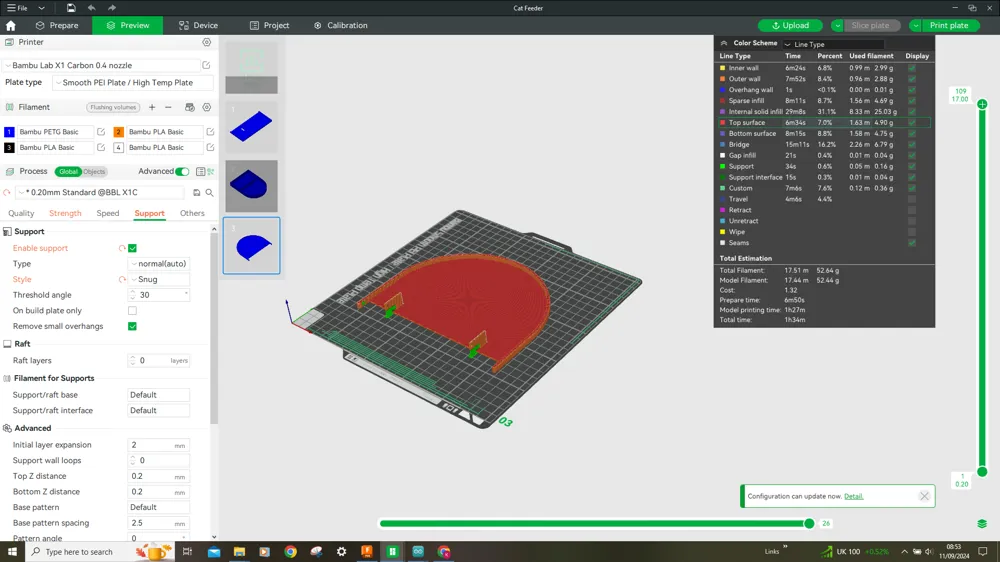
Task: Edit filament 1 Bambu PETG Basic preset
Action: coord(101,131)
